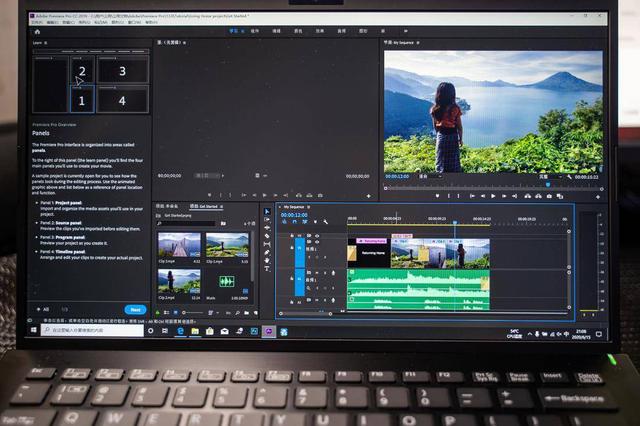Viewport: 640px width, 426px height.
Task: Toggle snap magnet in timeline header
Action: 294,222
